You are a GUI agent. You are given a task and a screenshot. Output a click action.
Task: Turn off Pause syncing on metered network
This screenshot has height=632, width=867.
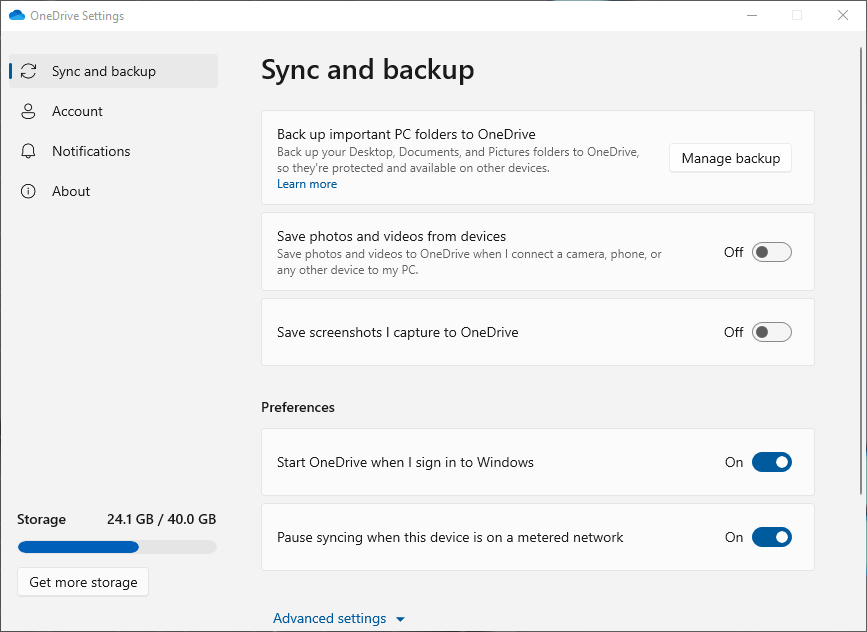click(x=771, y=537)
